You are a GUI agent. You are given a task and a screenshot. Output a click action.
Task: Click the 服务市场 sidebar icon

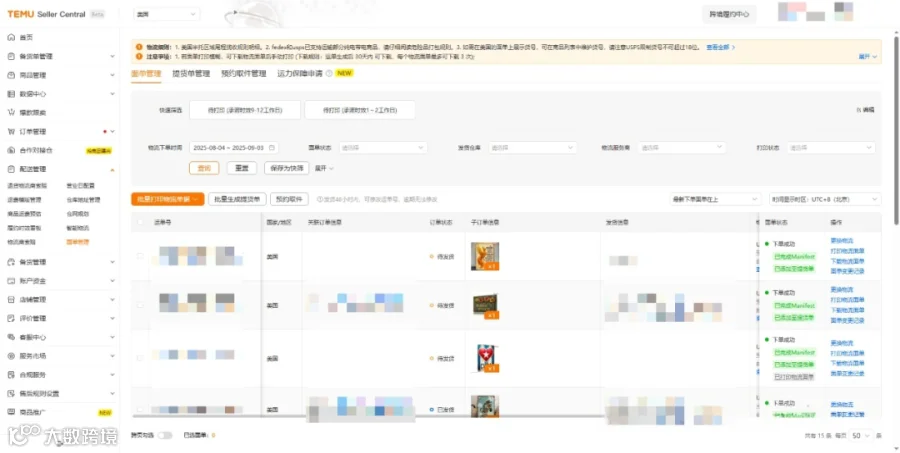[x=11, y=356]
